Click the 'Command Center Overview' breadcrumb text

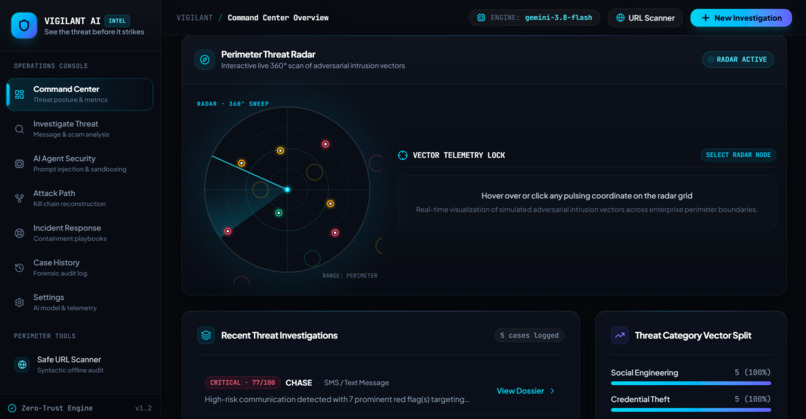(278, 17)
